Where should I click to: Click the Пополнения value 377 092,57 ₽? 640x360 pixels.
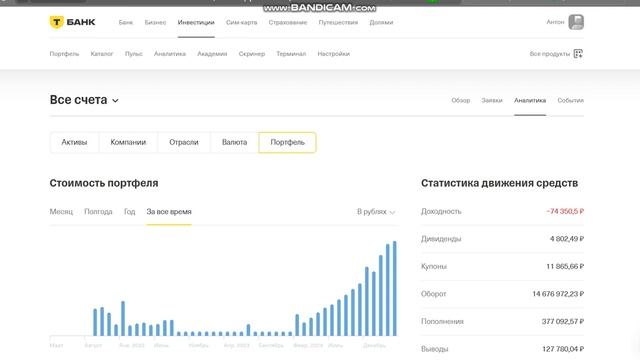563,322
